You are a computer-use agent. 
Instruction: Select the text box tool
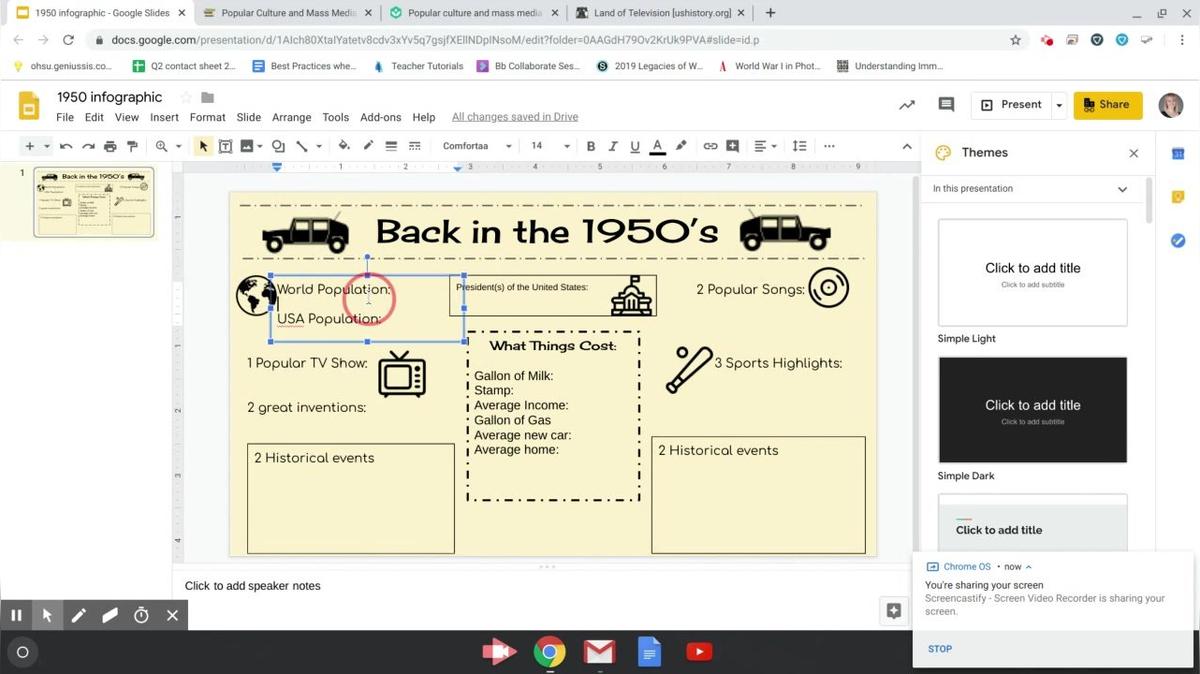click(226, 146)
